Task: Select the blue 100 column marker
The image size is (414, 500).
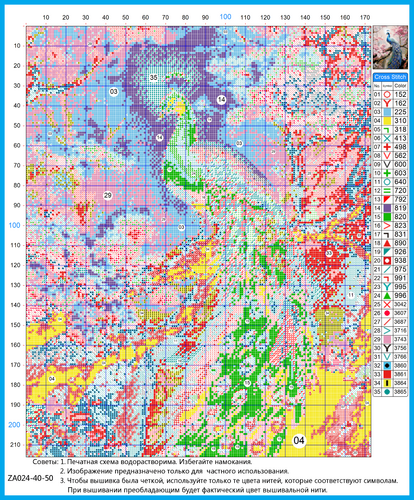Action: click(x=225, y=17)
